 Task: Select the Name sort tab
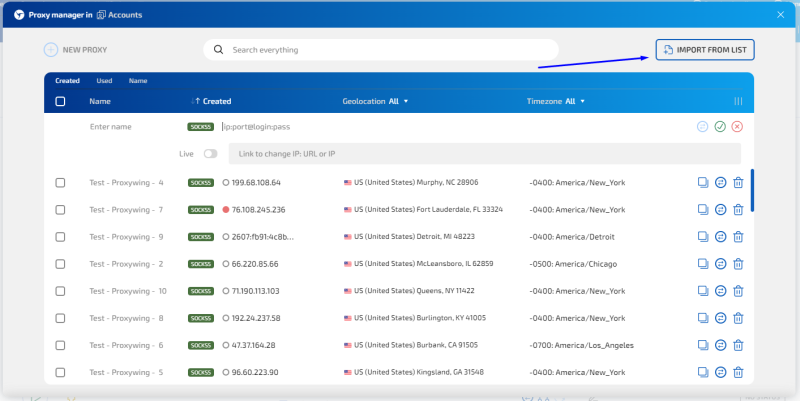coord(138,80)
